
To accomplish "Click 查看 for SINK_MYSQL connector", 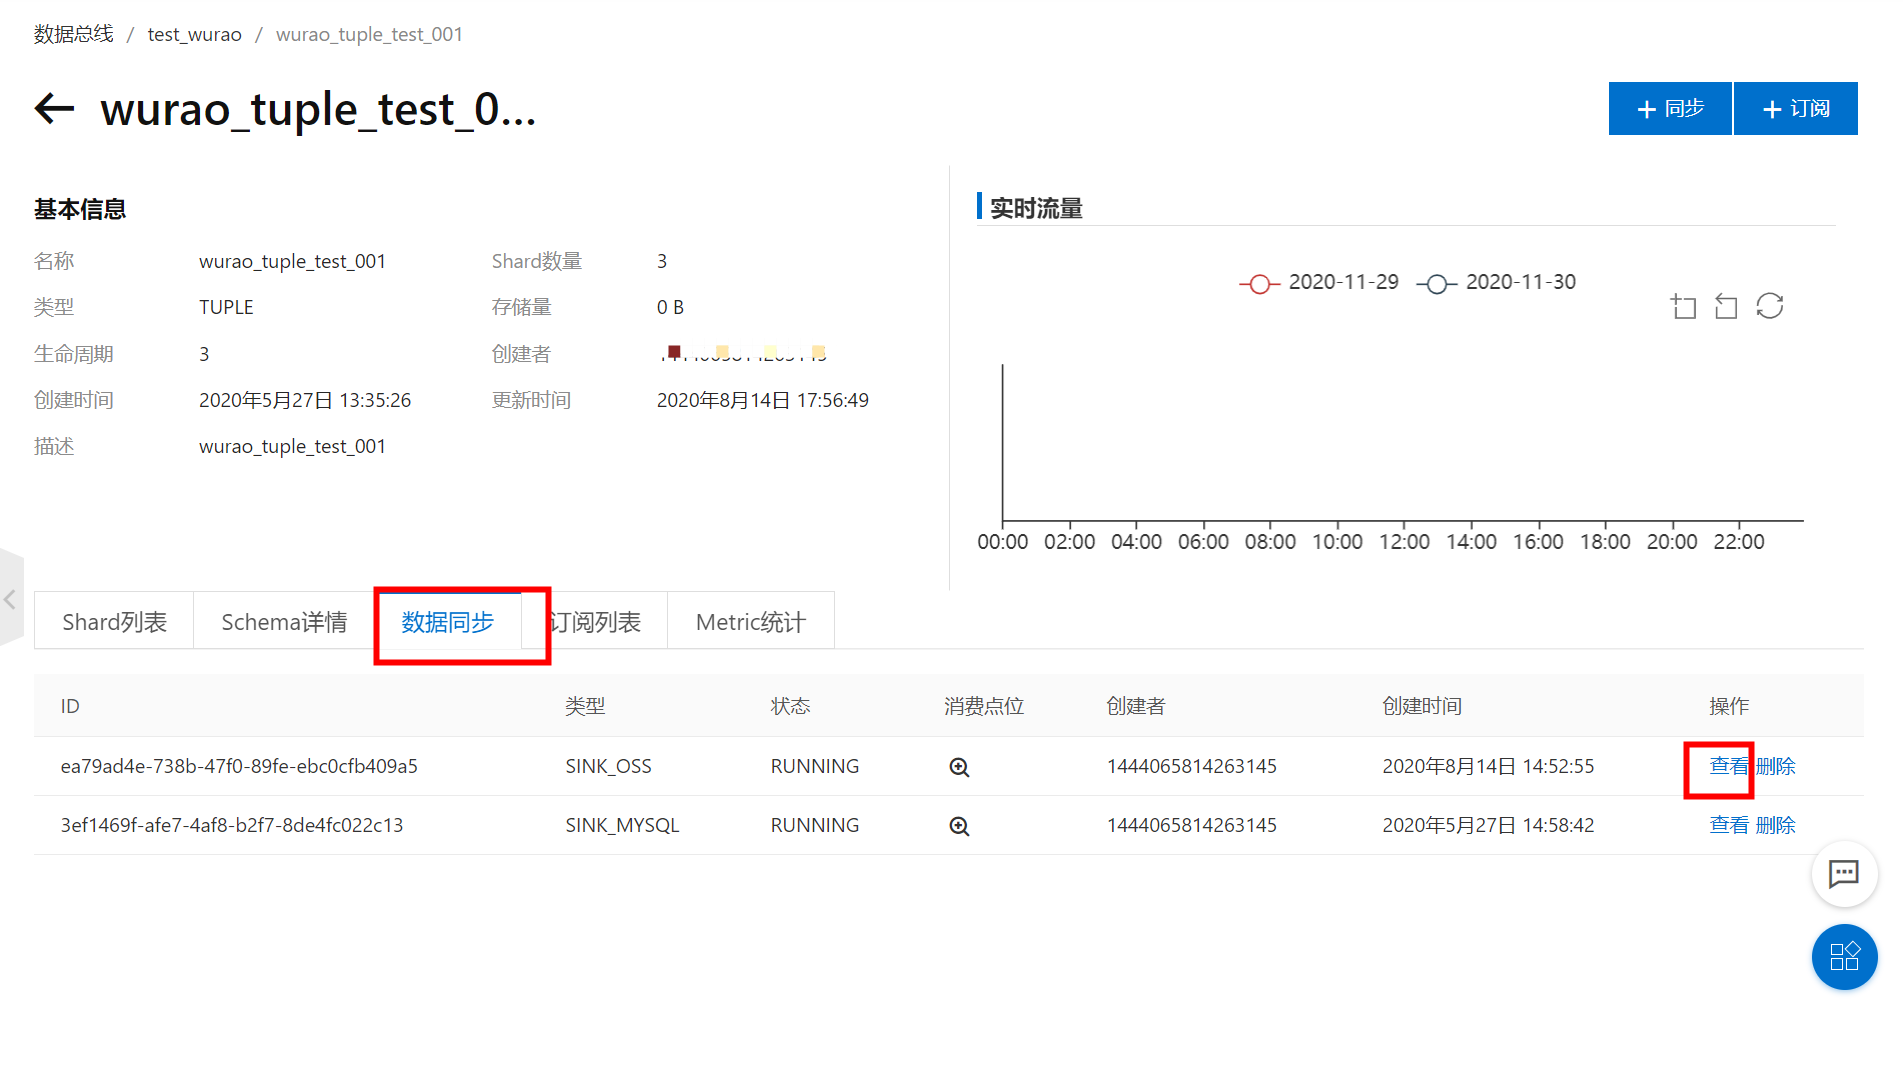I will tap(1729, 825).
